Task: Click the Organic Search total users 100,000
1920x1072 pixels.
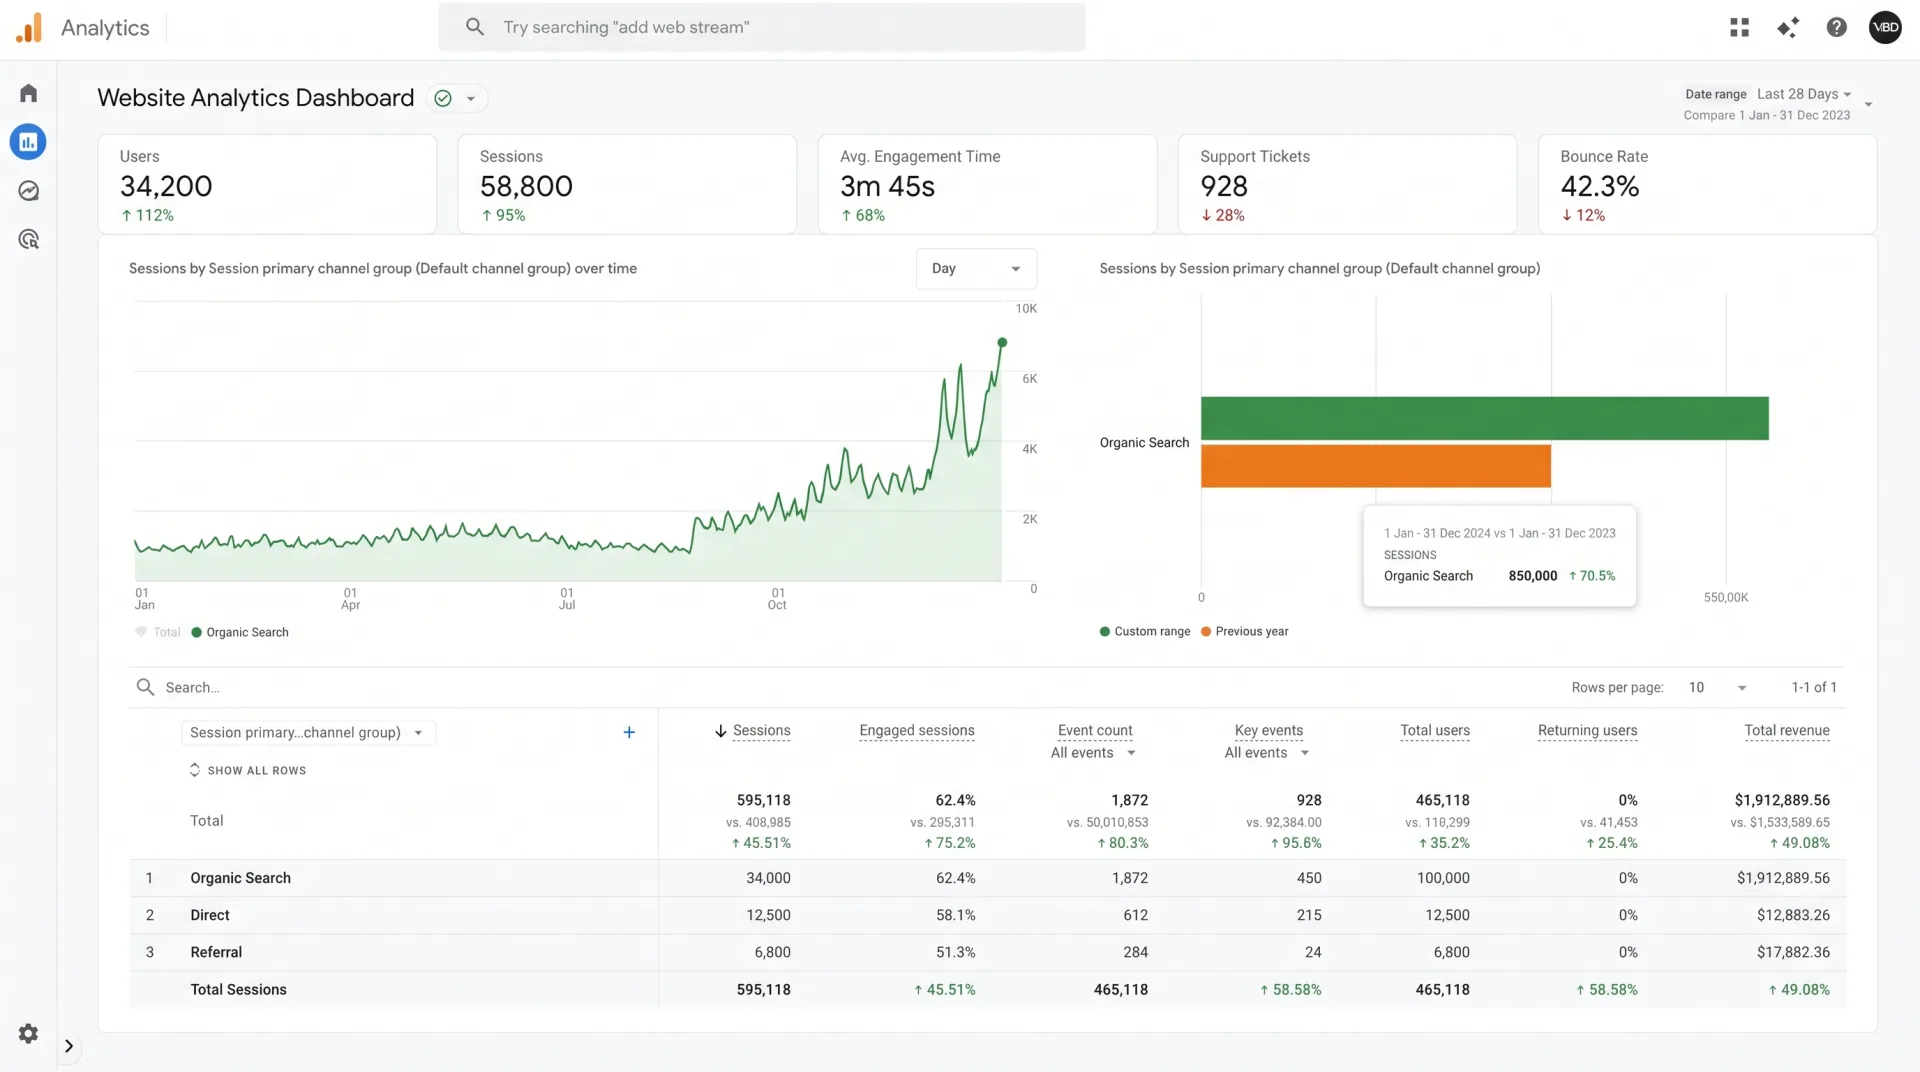Action: pos(1443,878)
